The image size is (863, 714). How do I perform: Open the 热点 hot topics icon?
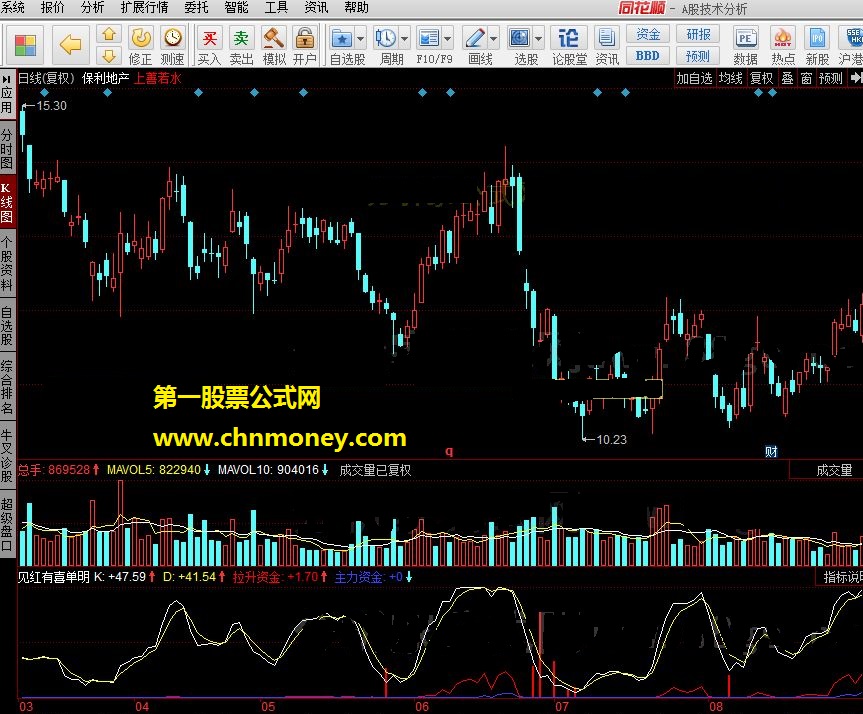783,46
